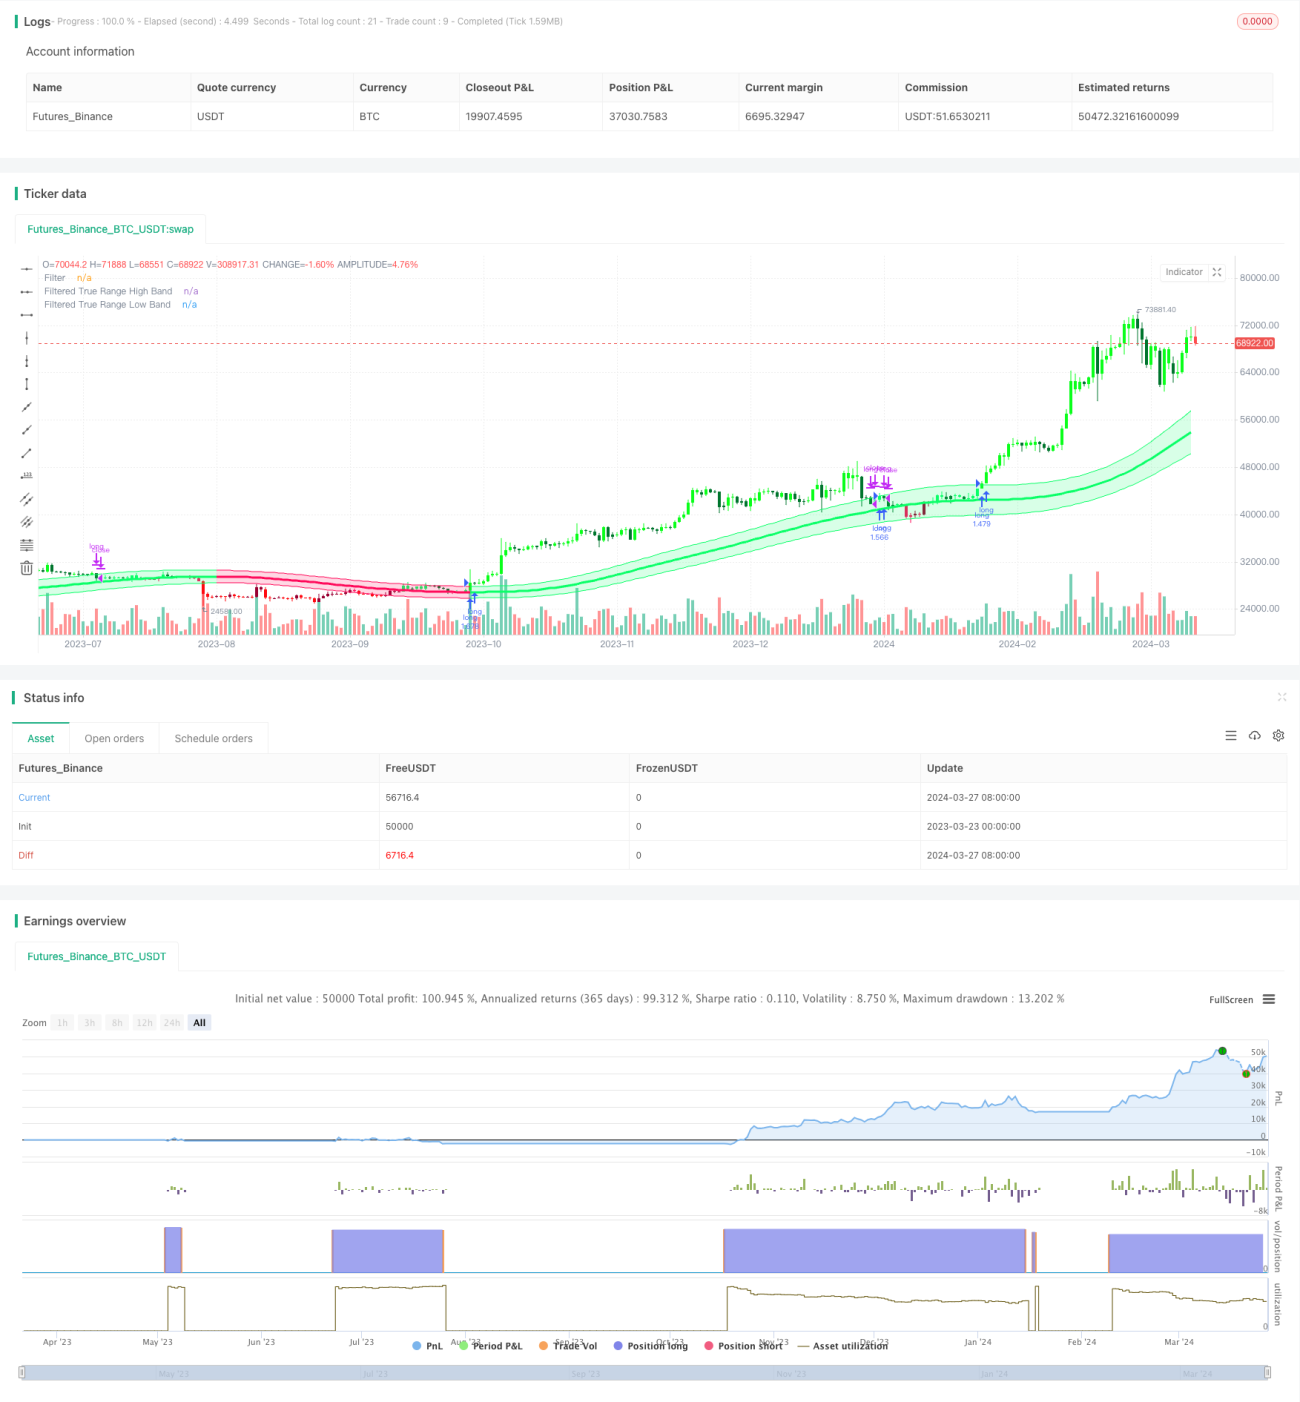The width and height of the screenshot is (1300, 1402).
Task: Switch to the Schedule orders tab
Action: [213, 738]
